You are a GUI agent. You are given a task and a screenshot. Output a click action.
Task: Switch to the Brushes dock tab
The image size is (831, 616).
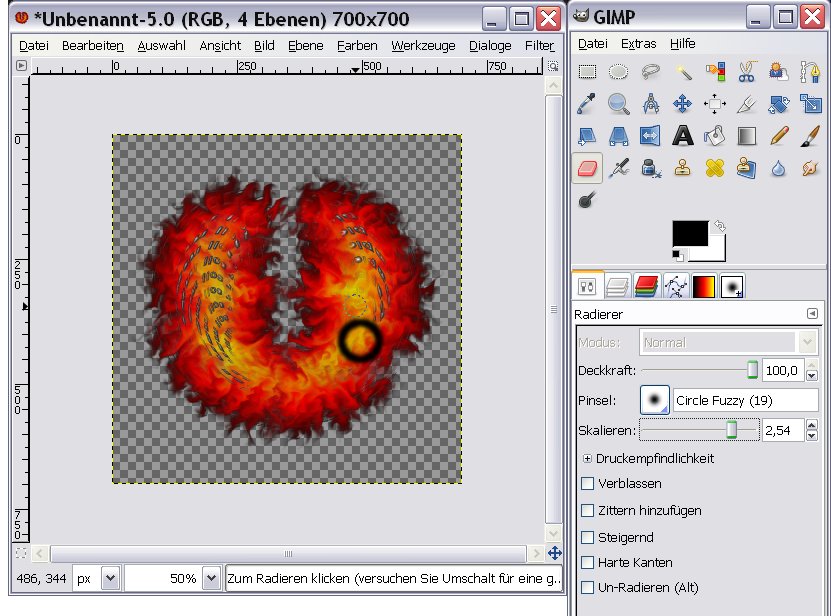(x=732, y=287)
